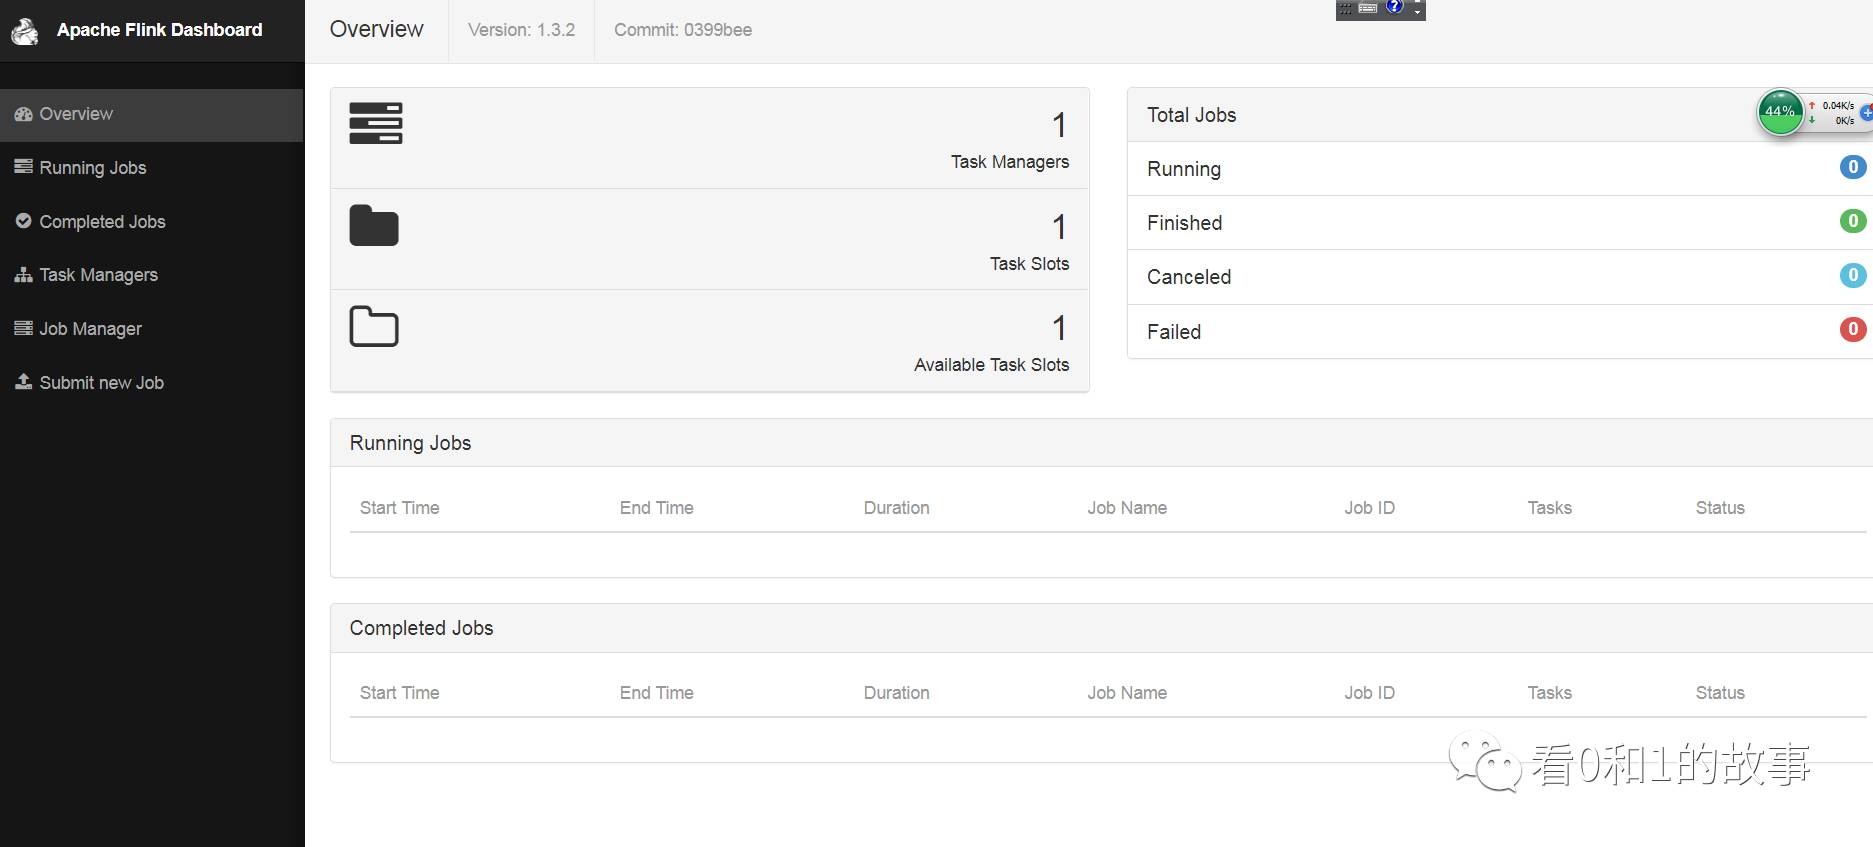Click the Running row in Total Jobs
Viewport: 1873px width, 847px height.
tap(1500, 169)
